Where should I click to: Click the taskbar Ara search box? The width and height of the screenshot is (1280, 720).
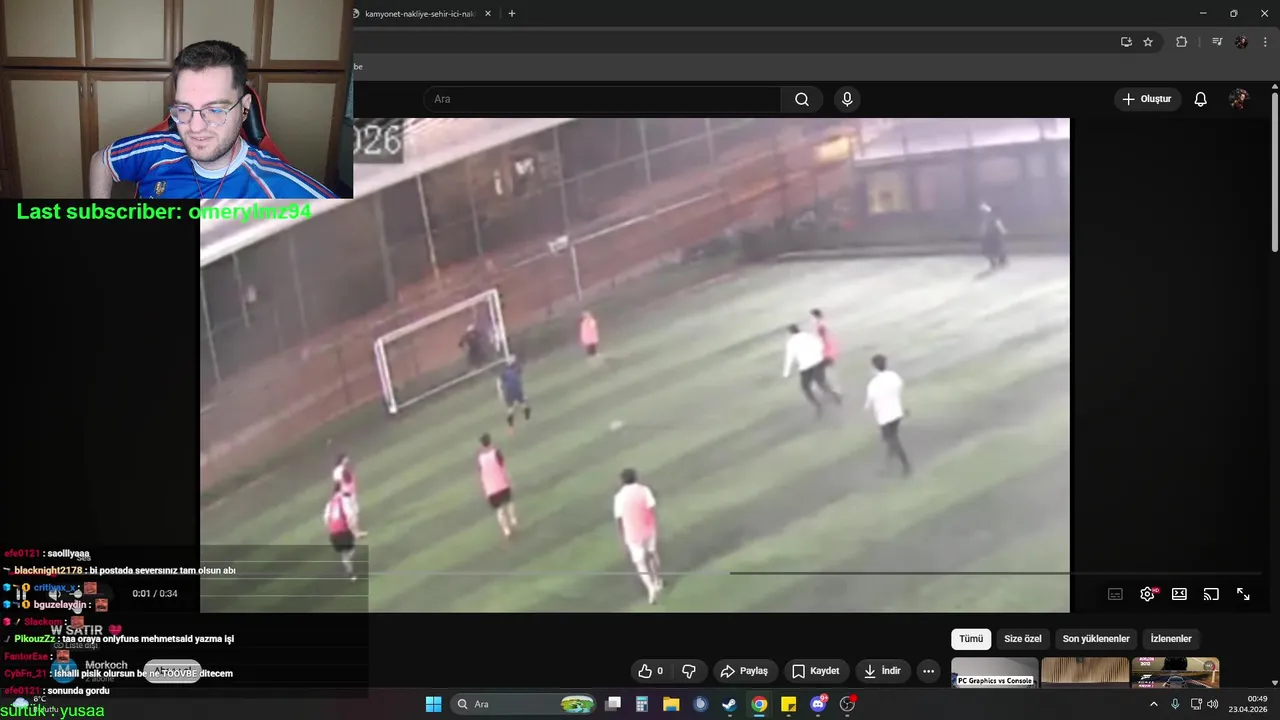[x=524, y=704]
